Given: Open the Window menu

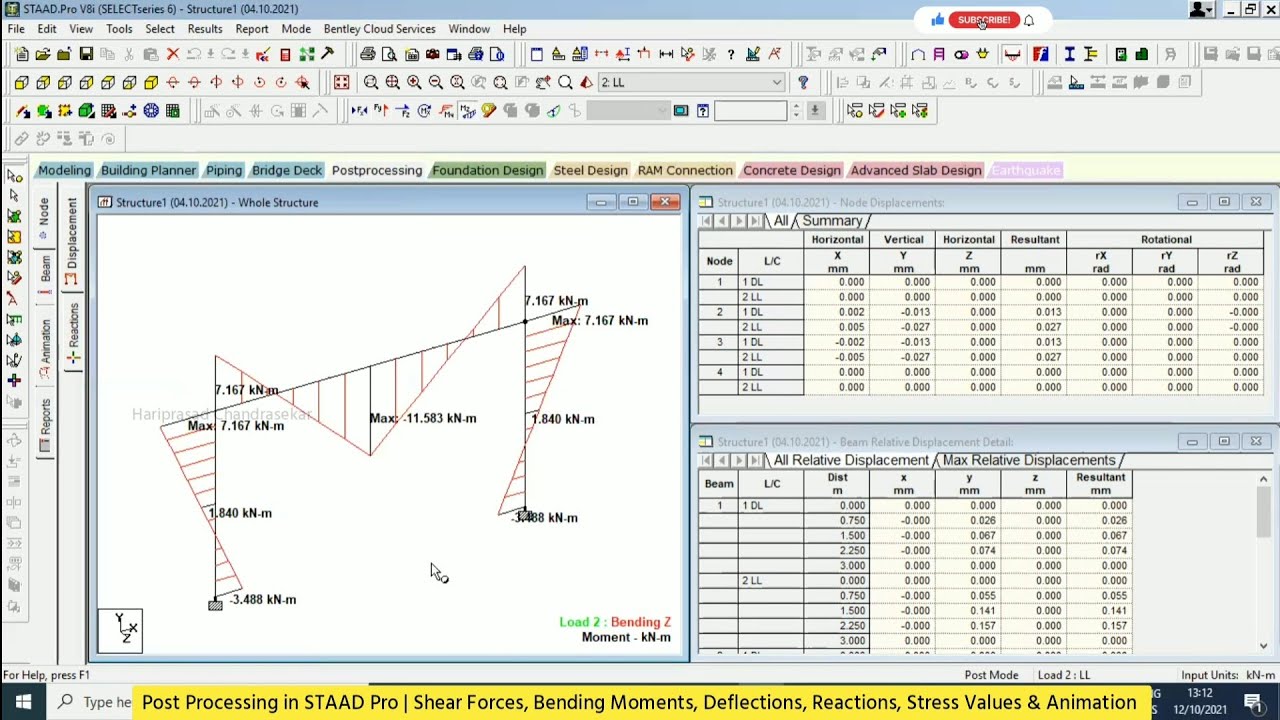Looking at the screenshot, I should click(469, 29).
